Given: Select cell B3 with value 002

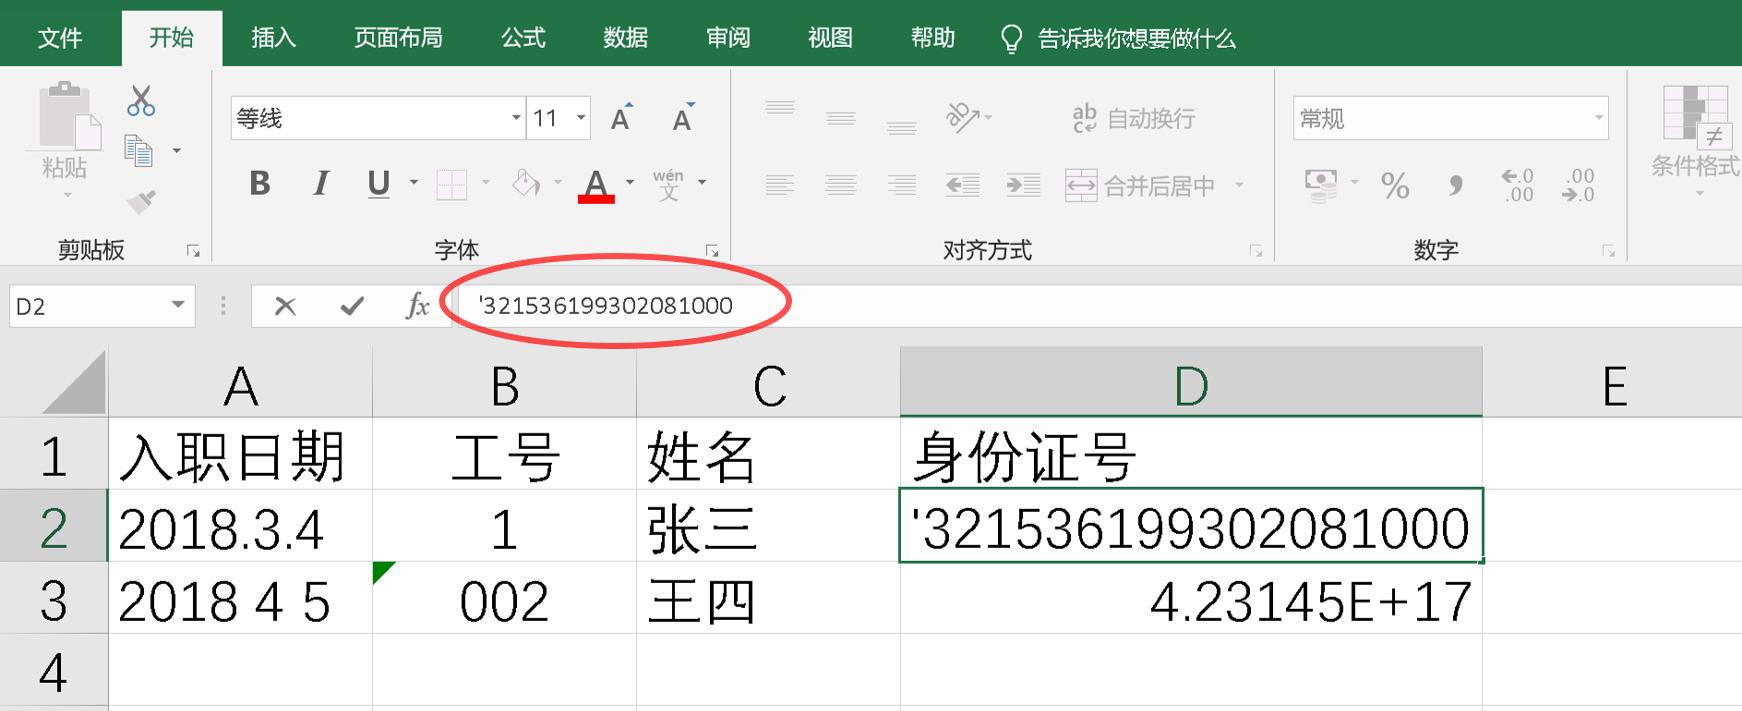Looking at the screenshot, I should (504, 598).
